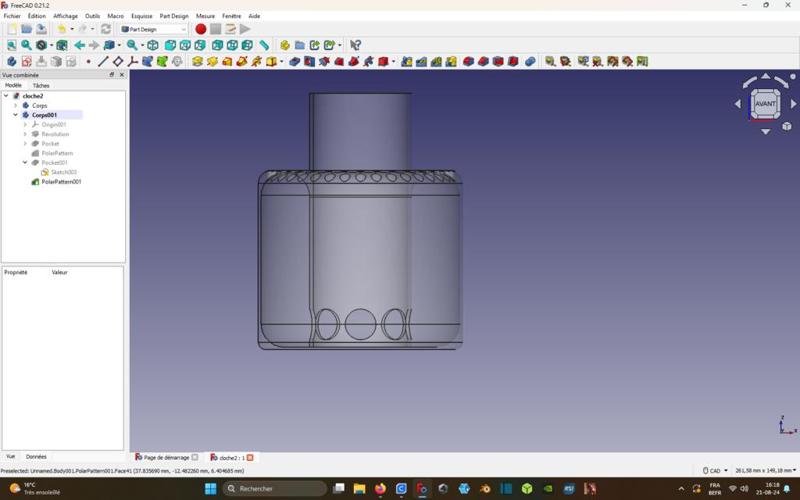The image size is (800, 500).
Task: Open the Page de démarrage document tab
Action: pyautogui.click(x=166, y=457)
